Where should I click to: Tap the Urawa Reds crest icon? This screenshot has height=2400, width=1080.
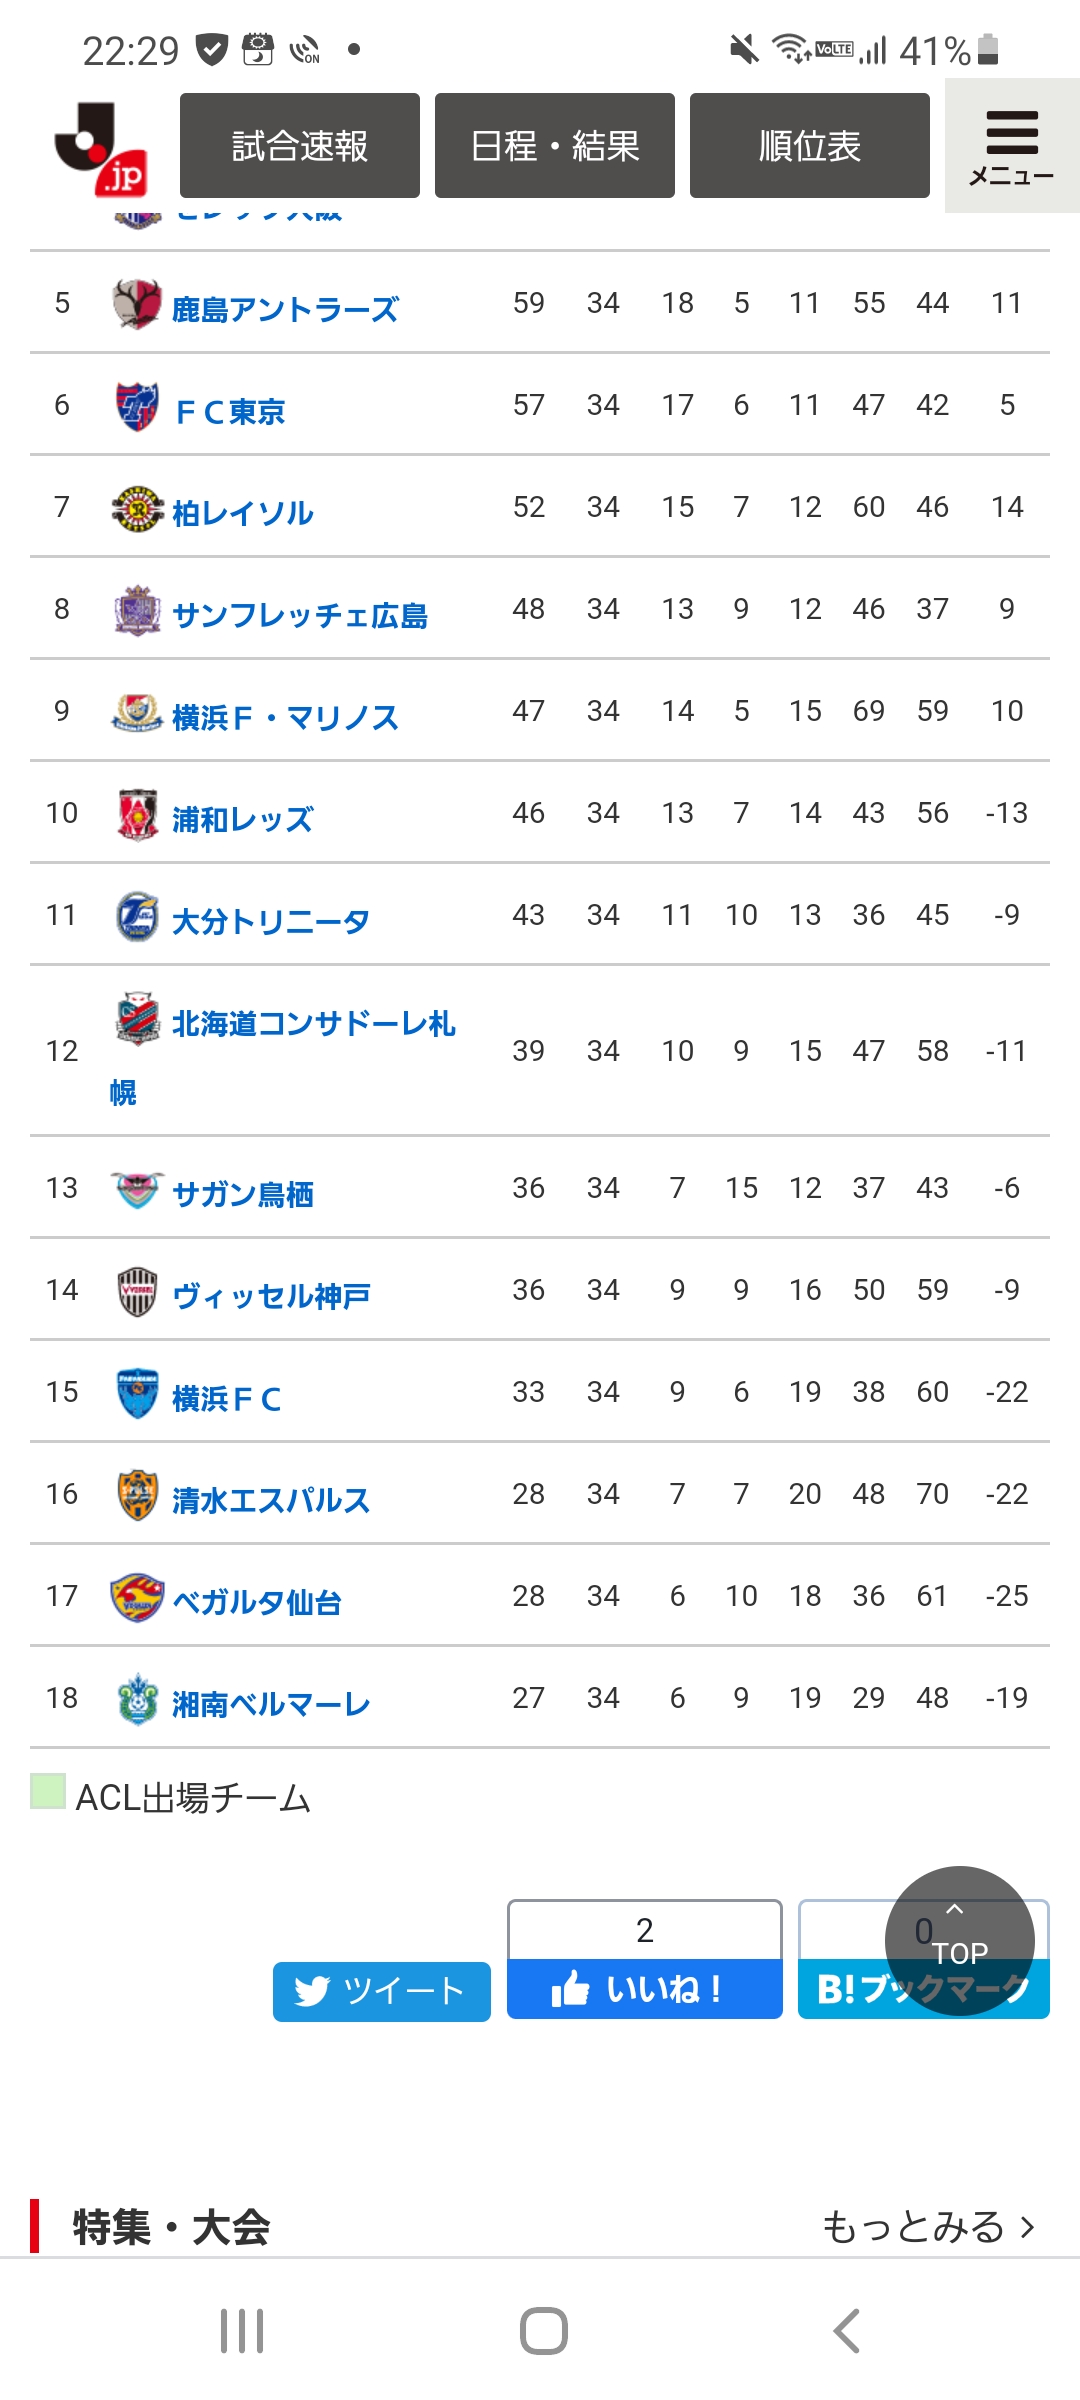[x=137, y=814]
